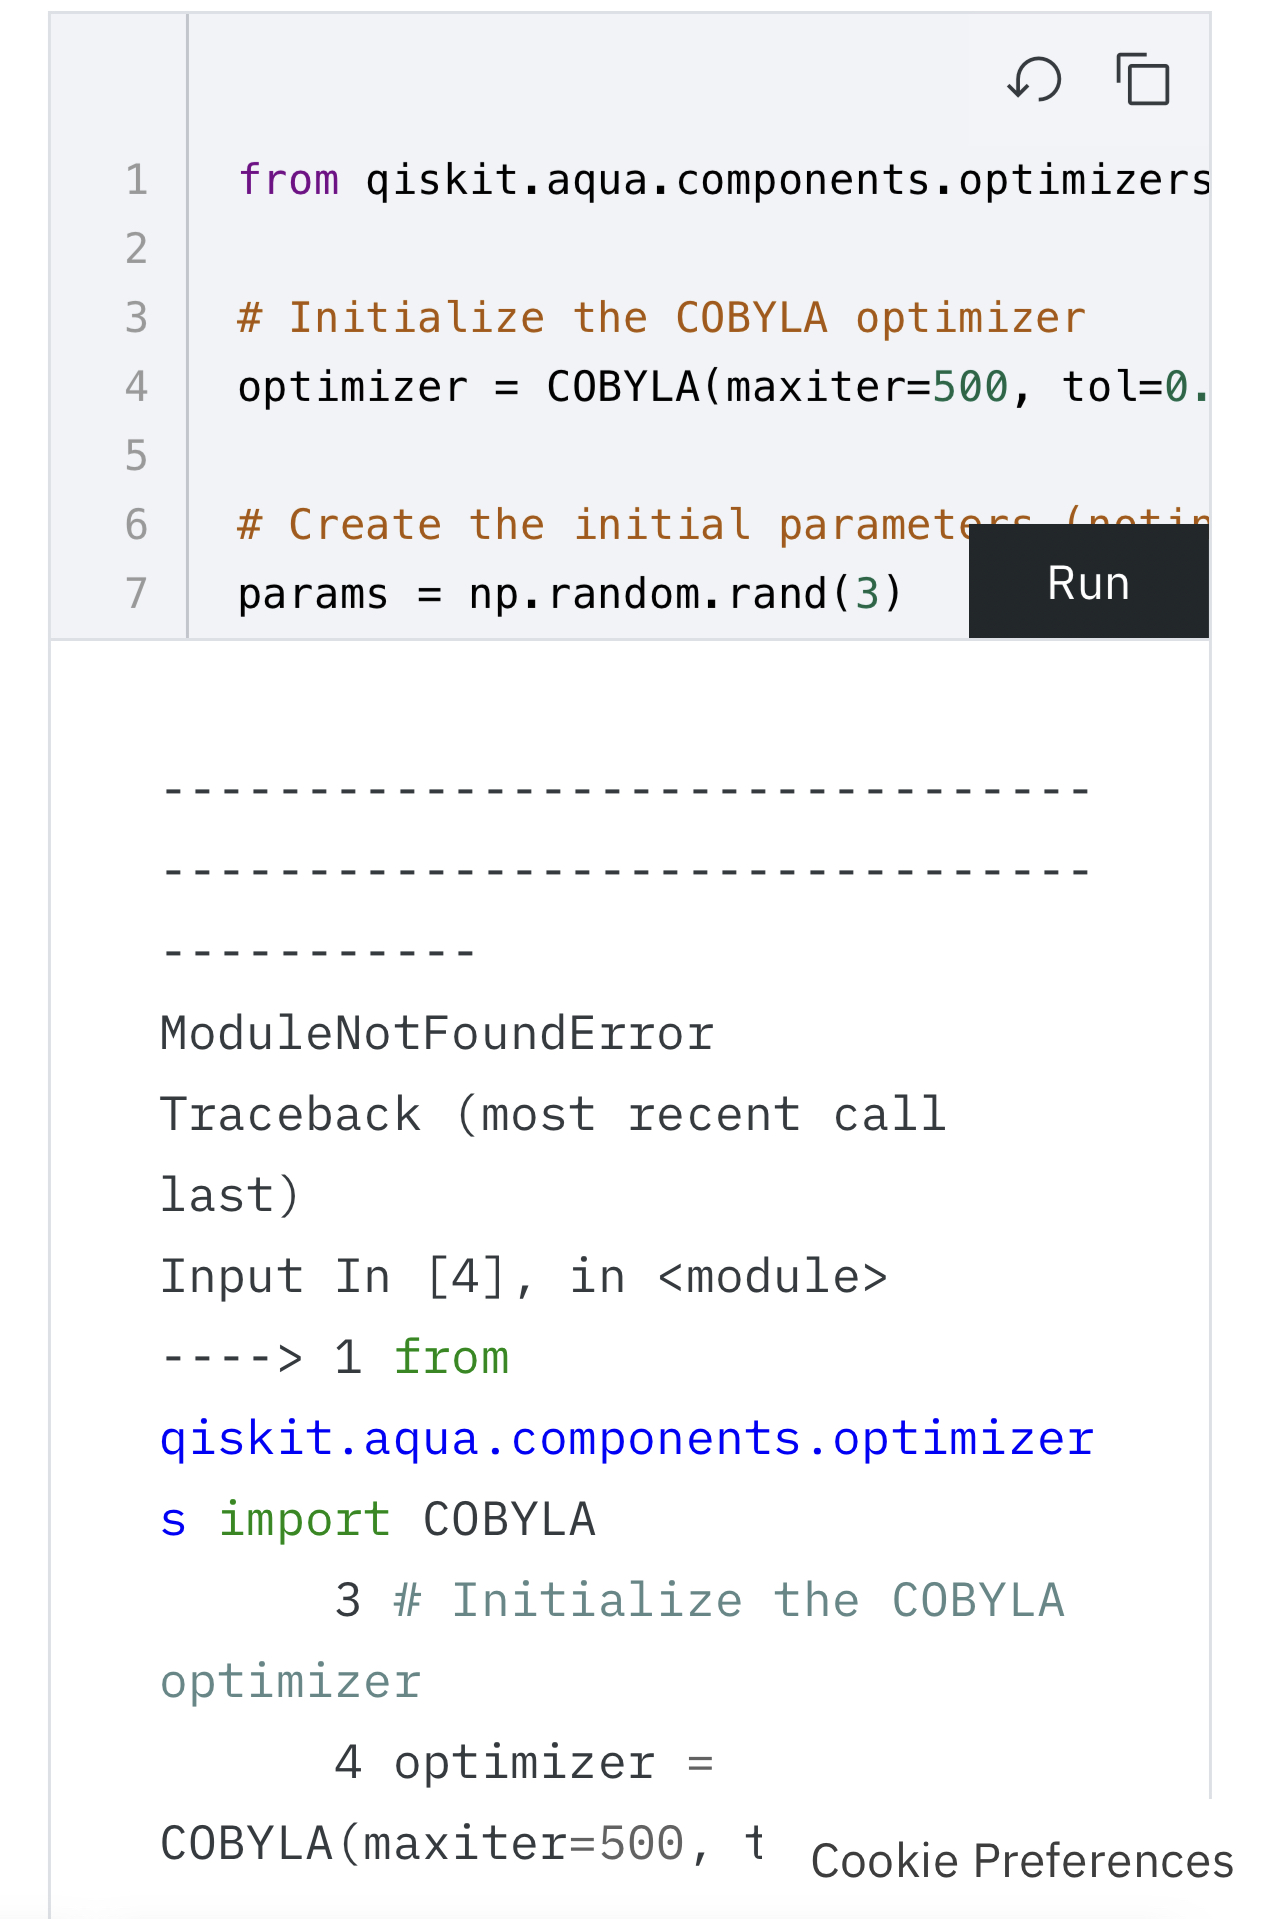Click 'Input In [4], in <module>' line

tap(524, 1277)
